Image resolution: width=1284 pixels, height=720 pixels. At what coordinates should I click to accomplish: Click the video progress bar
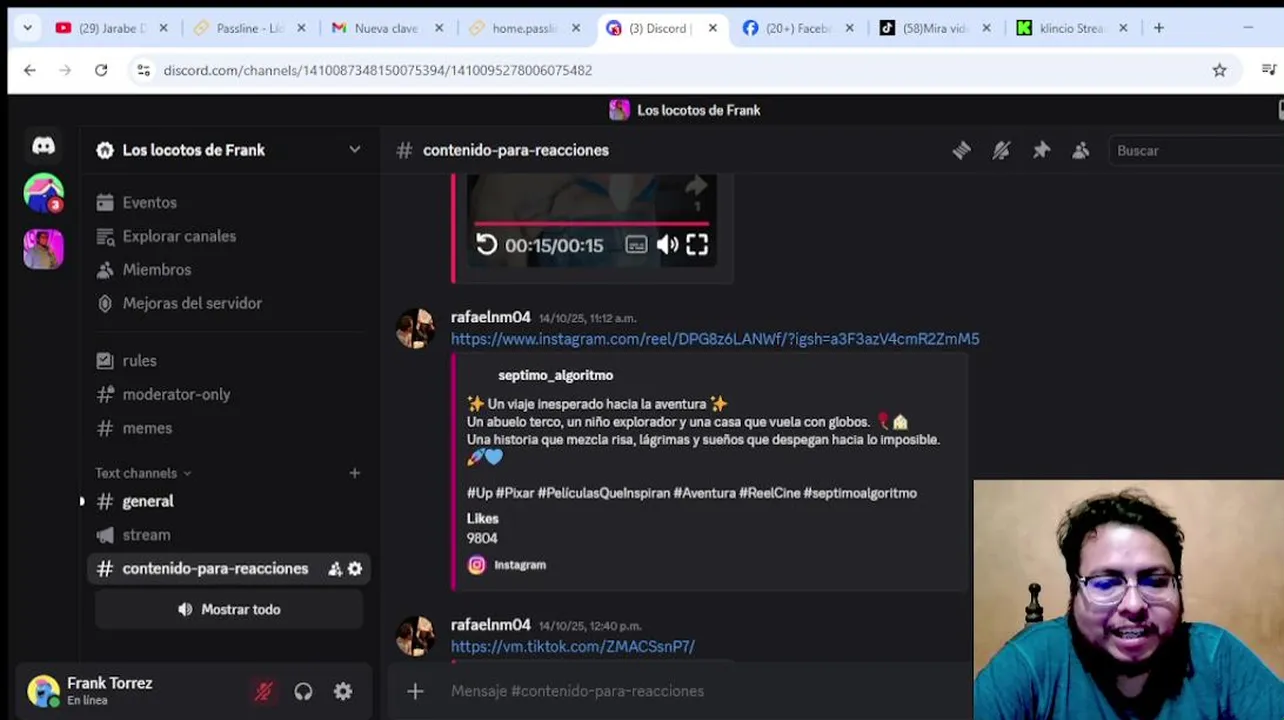click(x=591, y=224)
